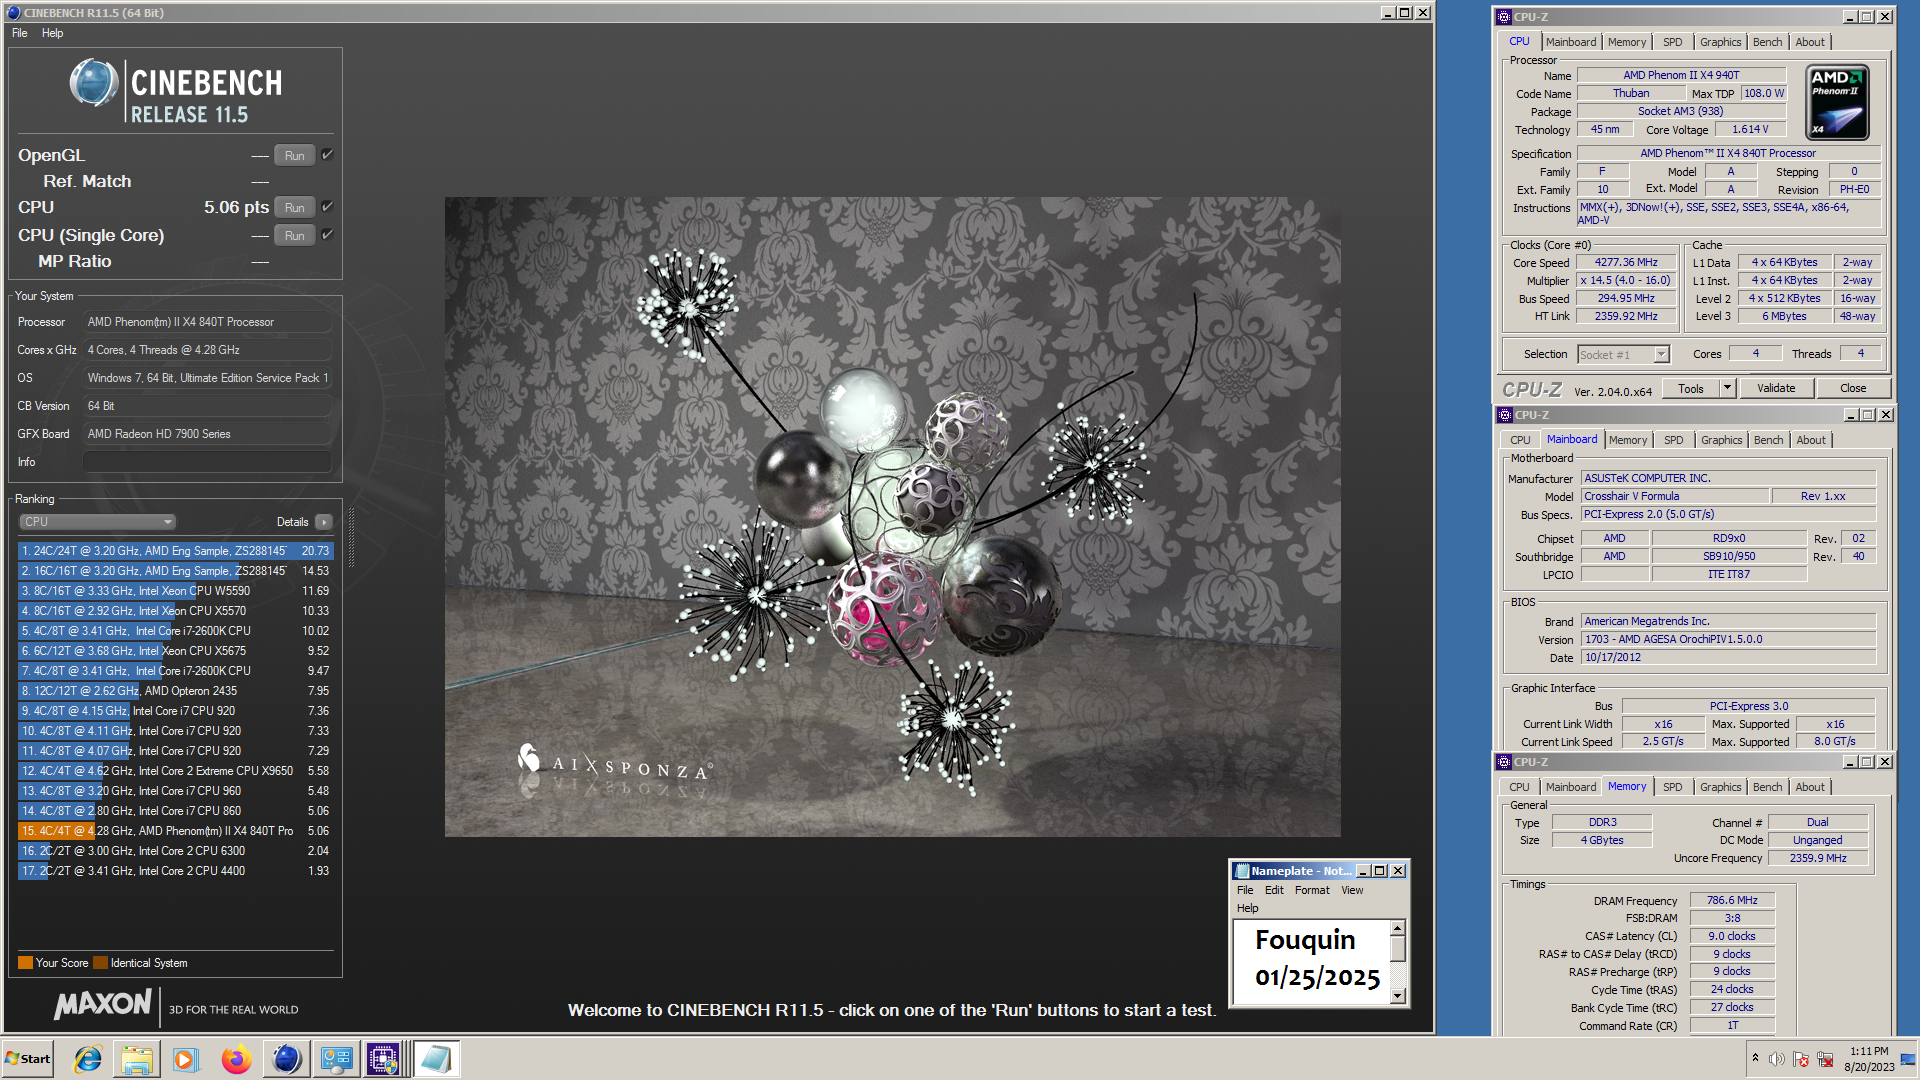Open Notepad Help menu

pos(1247,908)
